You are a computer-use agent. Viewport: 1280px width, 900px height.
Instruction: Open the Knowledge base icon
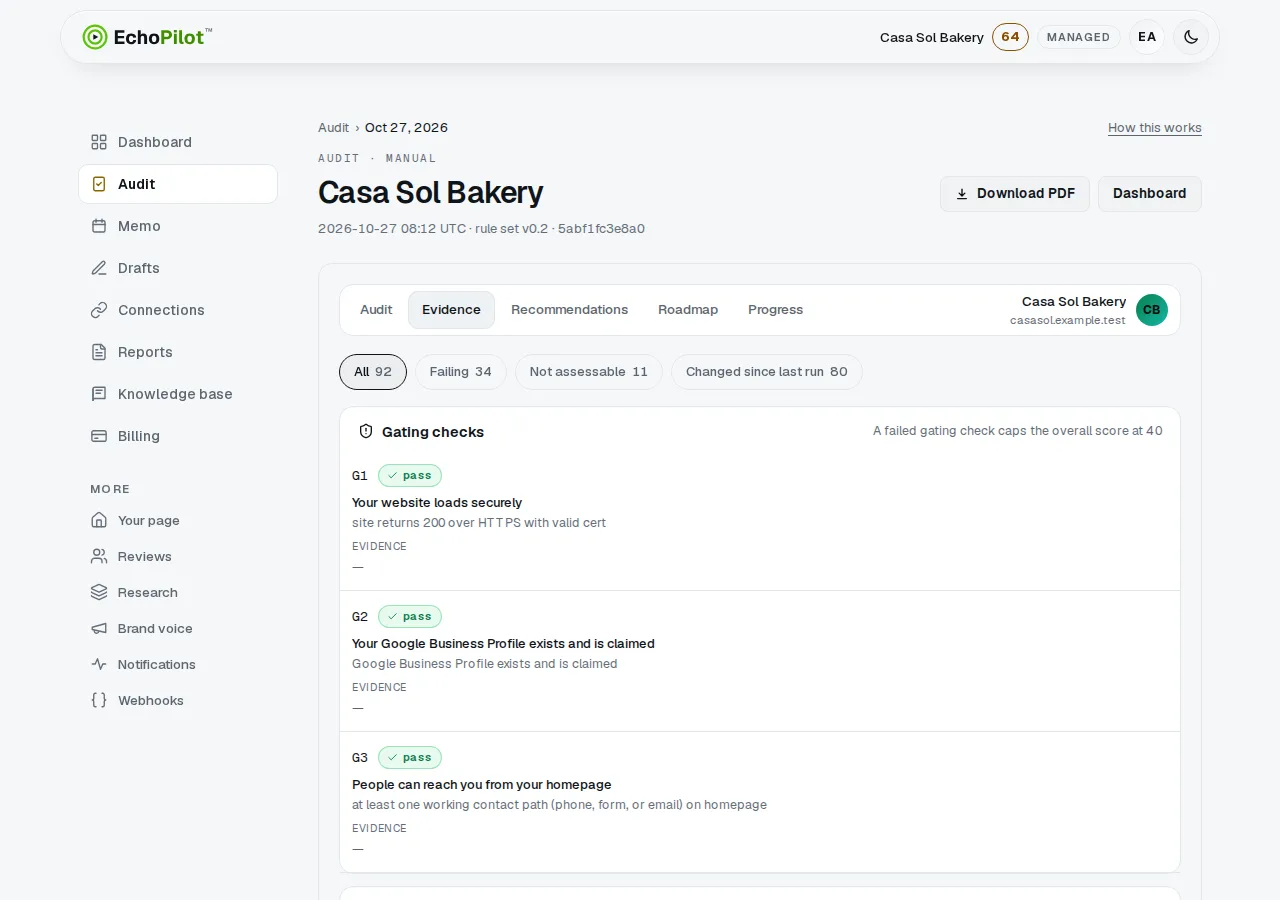[x=99, y=394]
